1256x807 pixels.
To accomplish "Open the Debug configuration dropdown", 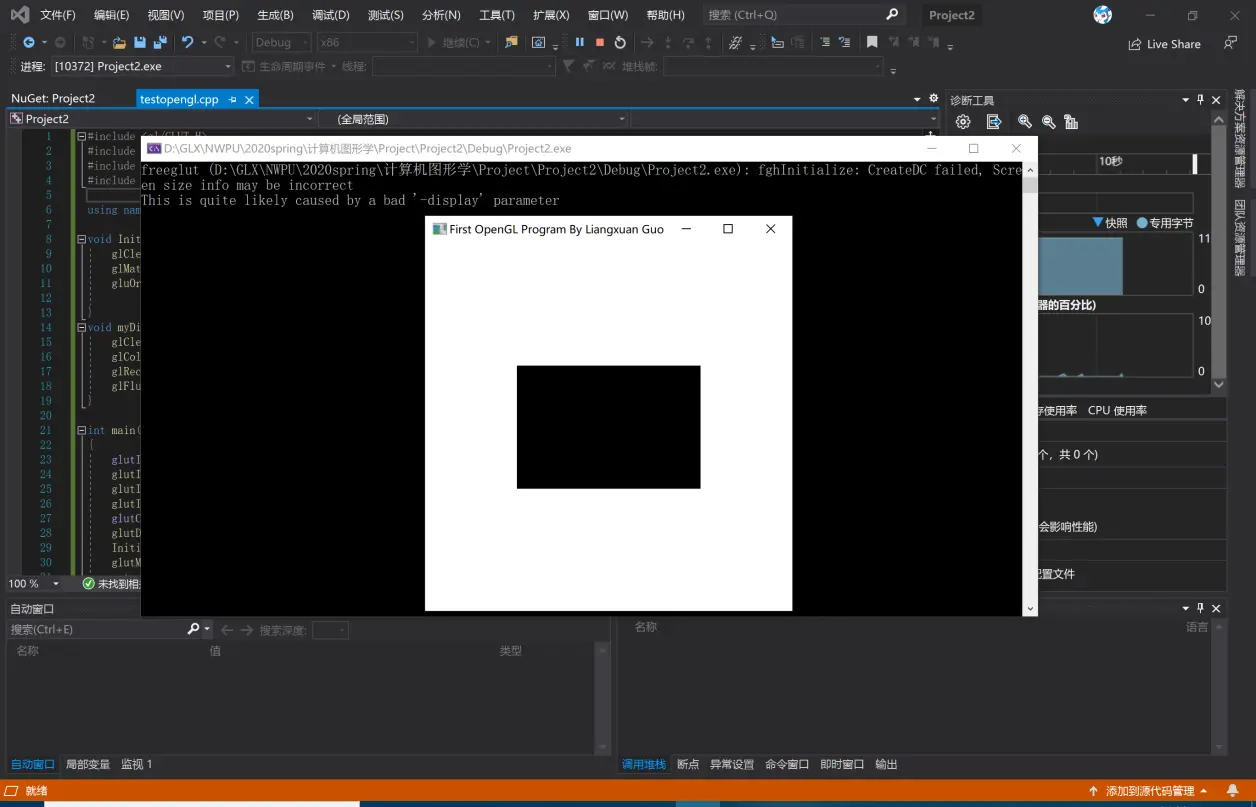I will tap(281, 42).
